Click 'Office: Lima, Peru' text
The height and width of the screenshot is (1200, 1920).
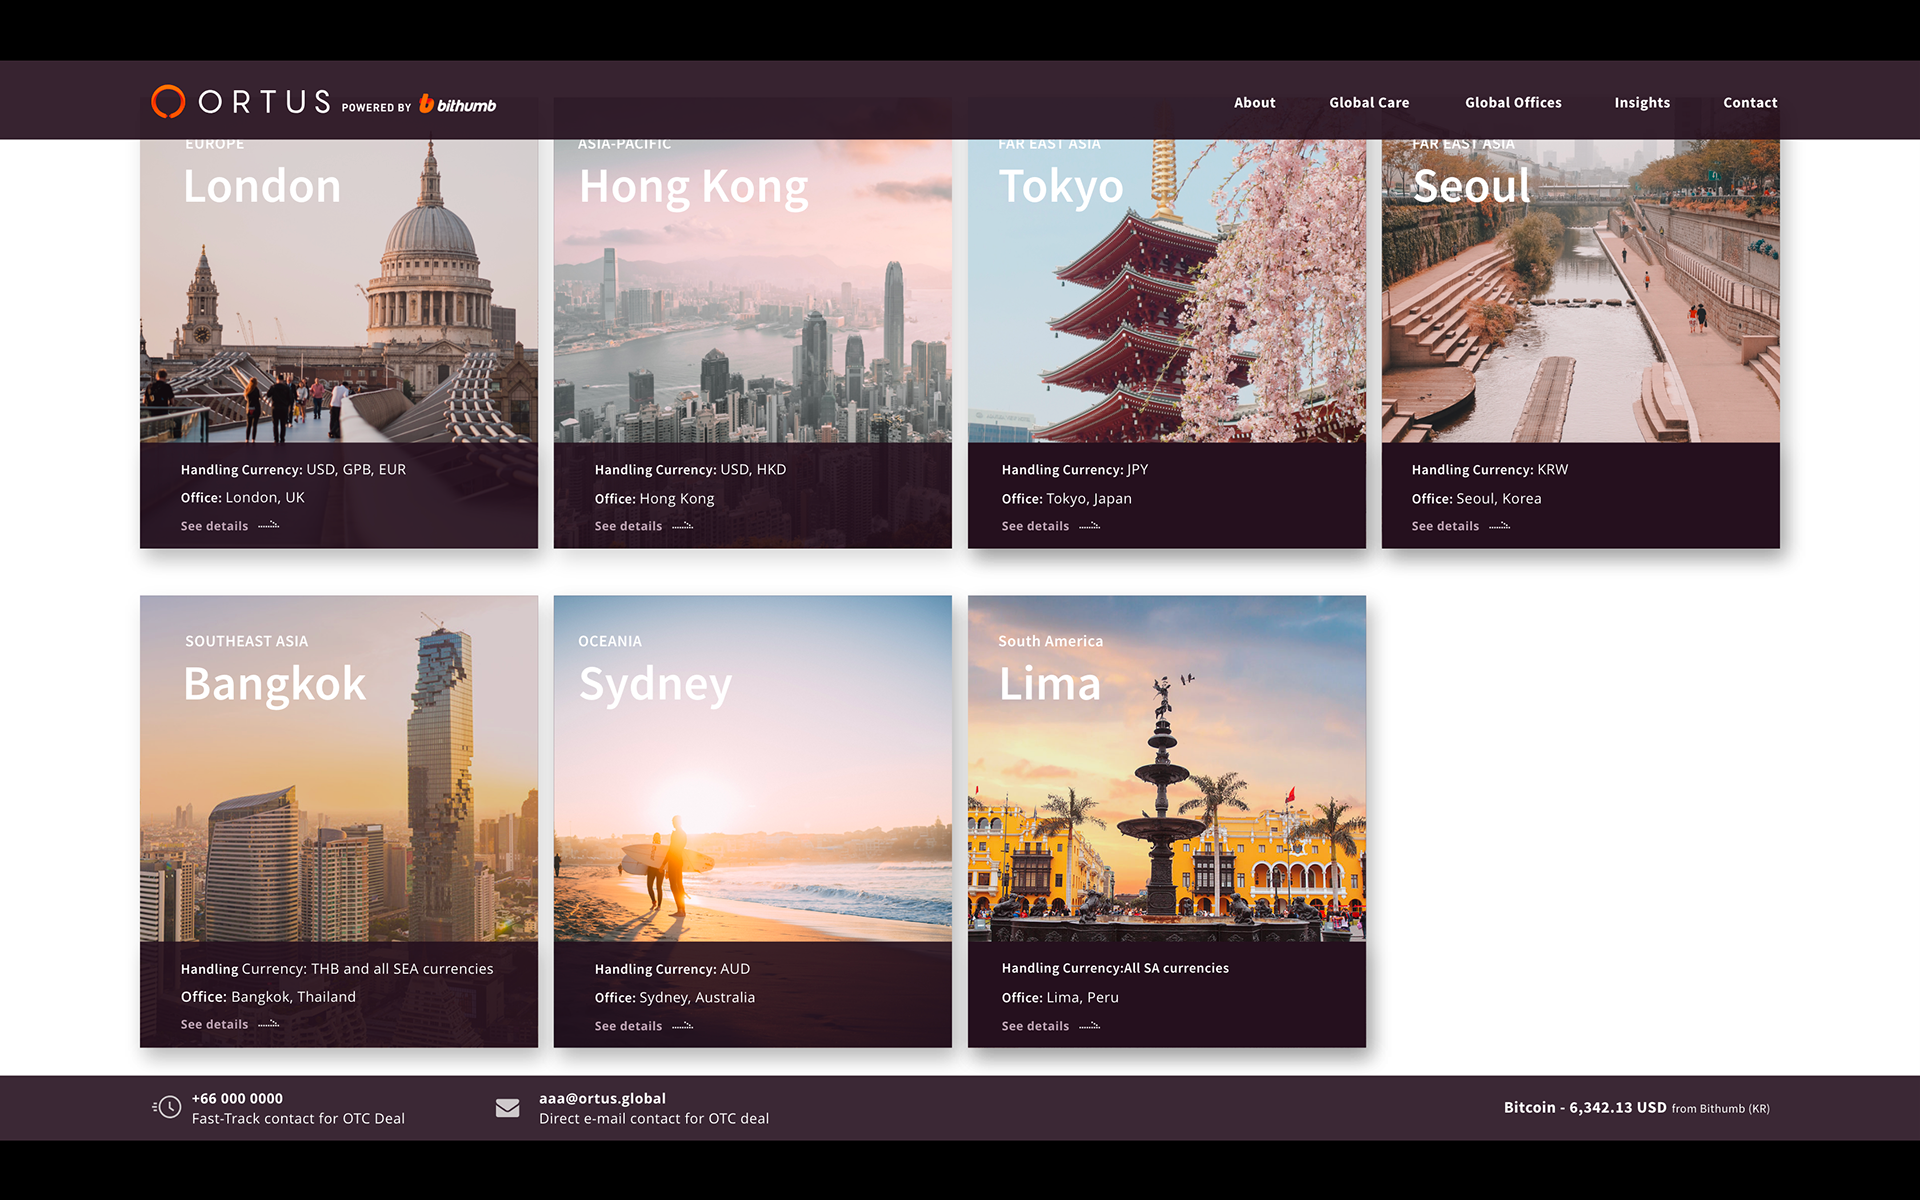tap(1060, 997)
